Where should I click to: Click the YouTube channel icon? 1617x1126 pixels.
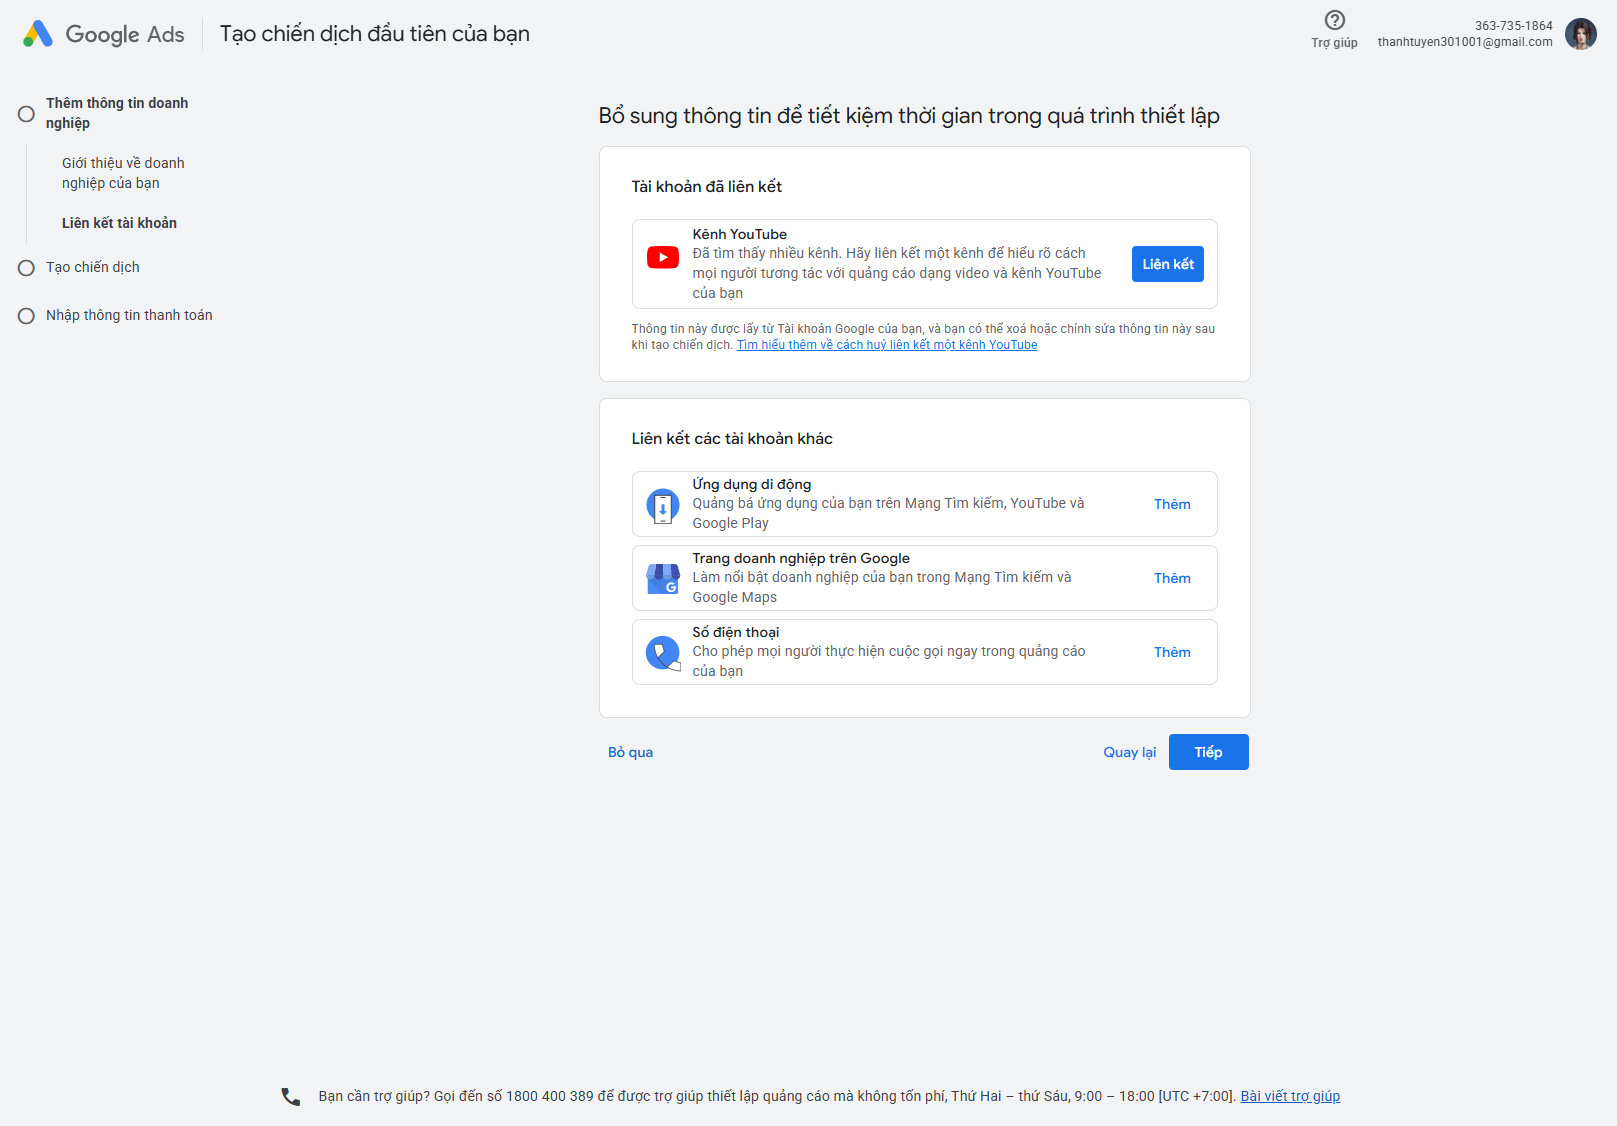coord(662,258)
